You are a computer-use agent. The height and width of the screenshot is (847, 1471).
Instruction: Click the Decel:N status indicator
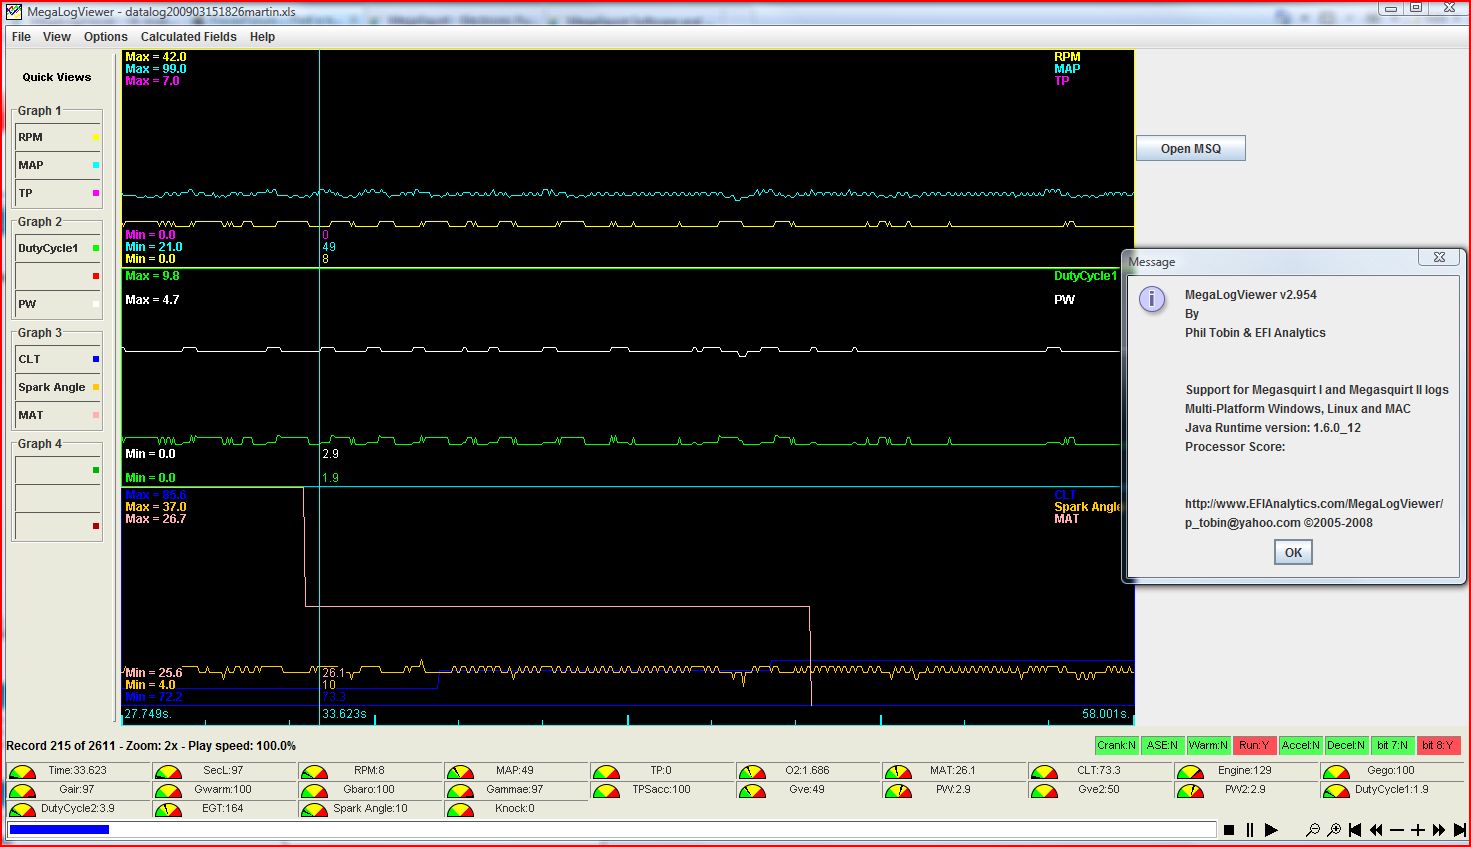coord(1346,745)
